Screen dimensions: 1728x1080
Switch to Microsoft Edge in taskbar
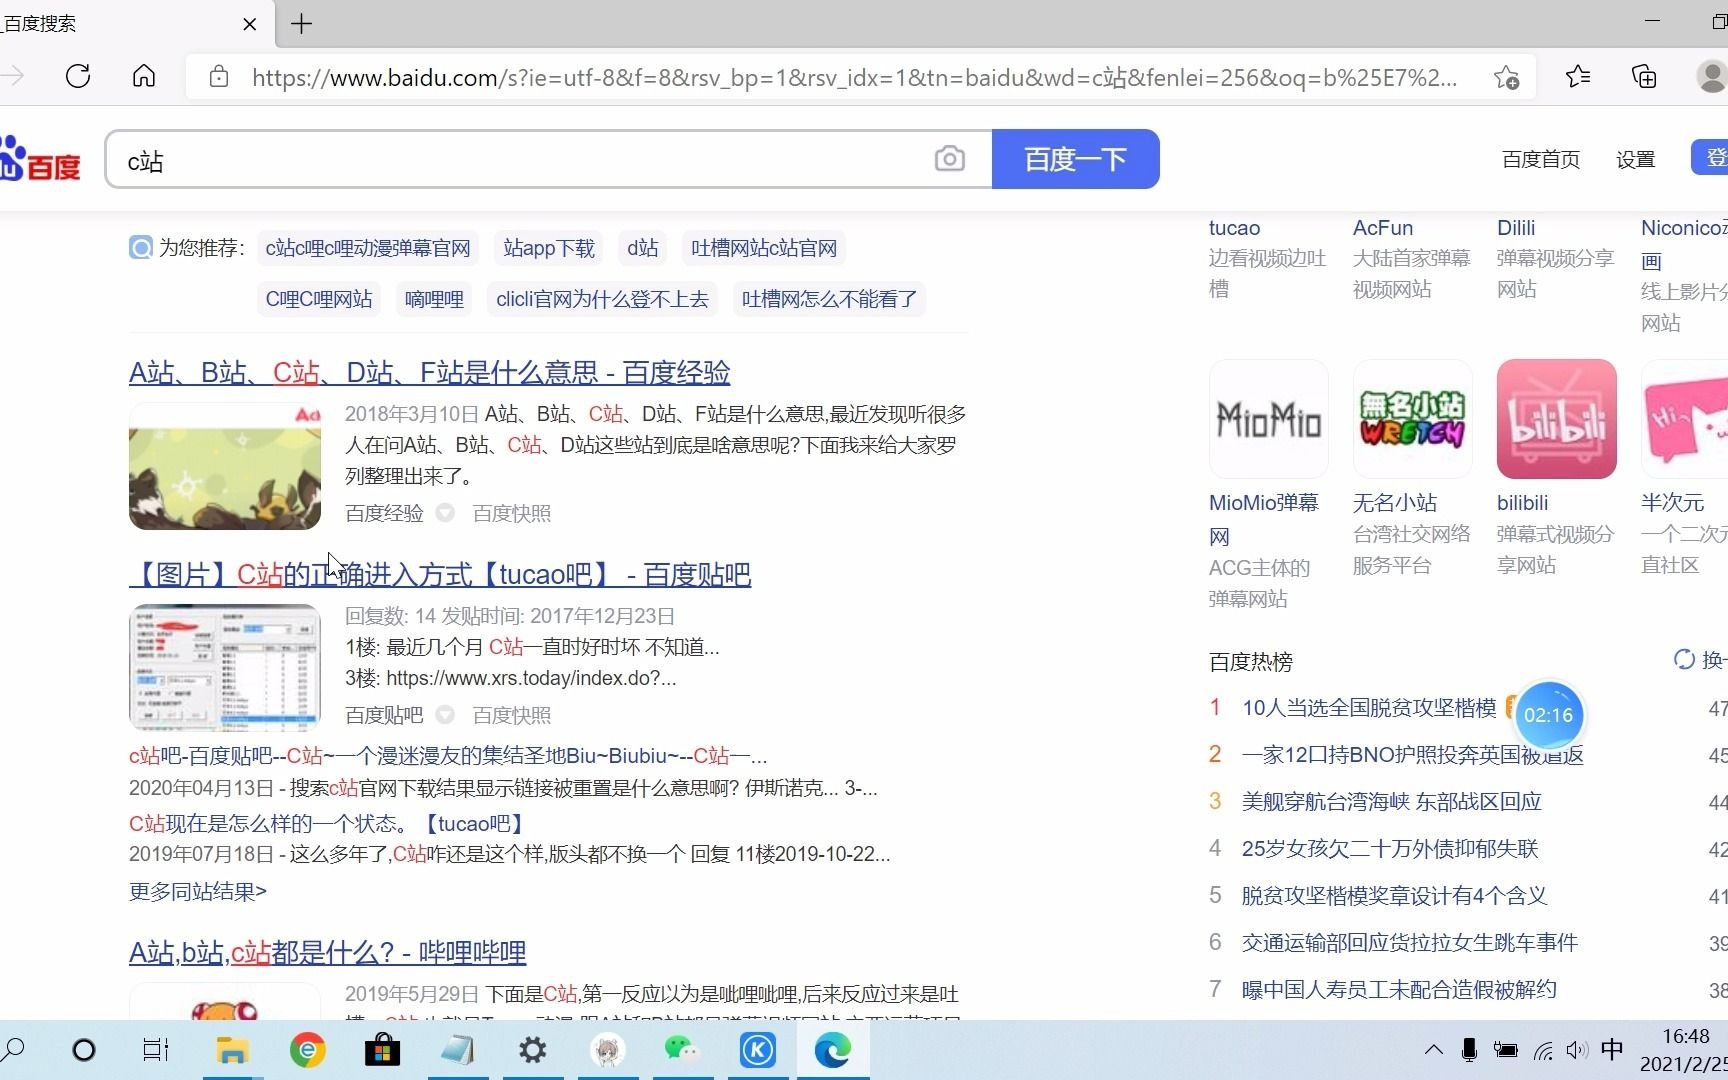[x=832, y=1050]
